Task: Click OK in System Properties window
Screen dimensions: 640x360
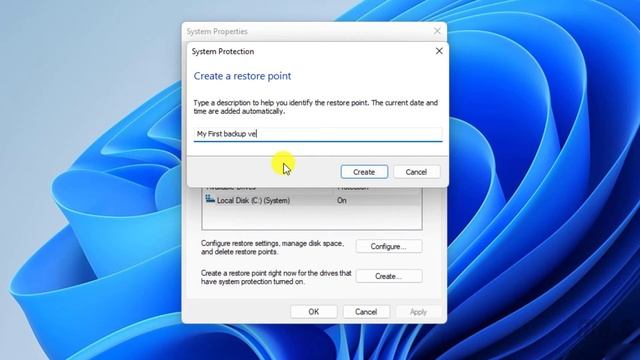Action: (313, 312)
